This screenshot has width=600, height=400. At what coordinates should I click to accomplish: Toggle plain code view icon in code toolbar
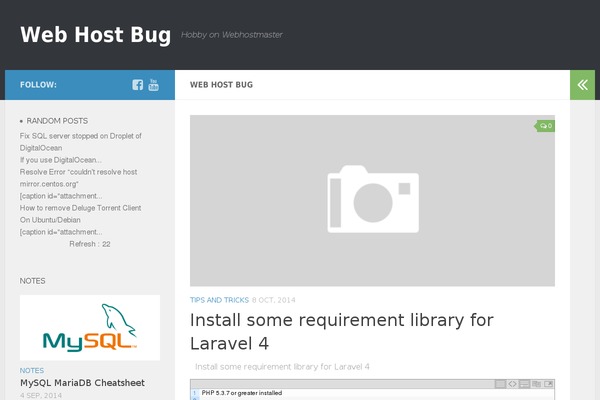pyautogui.click(x=512, y=384)
